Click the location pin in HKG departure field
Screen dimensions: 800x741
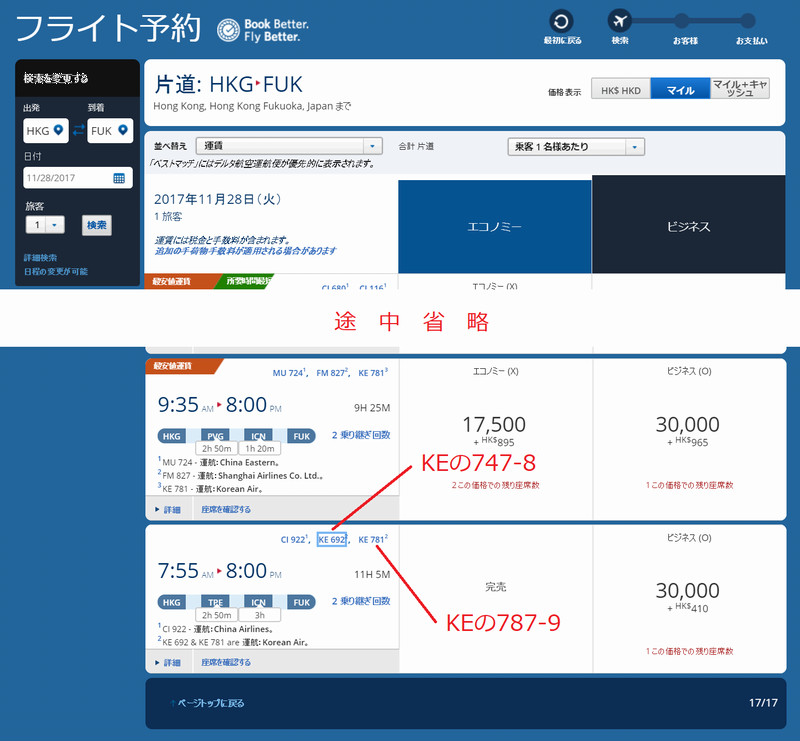pyautogui.click(x=59, y=130)
